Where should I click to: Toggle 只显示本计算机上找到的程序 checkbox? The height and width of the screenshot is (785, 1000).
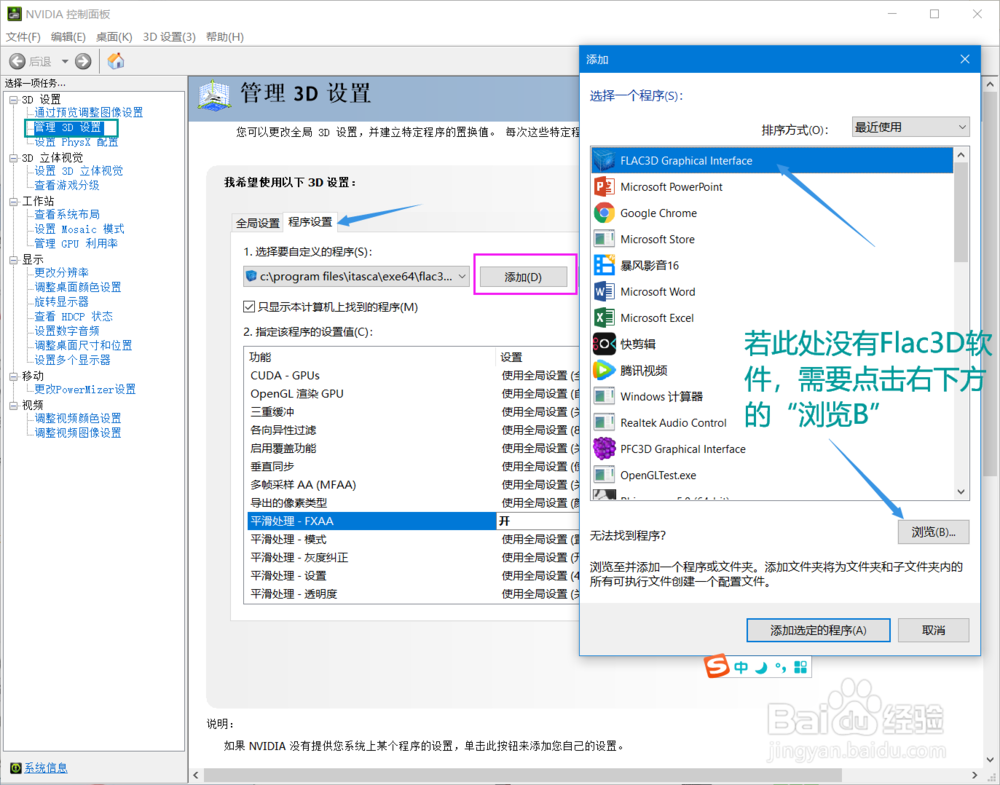click(x=249, y=307)
